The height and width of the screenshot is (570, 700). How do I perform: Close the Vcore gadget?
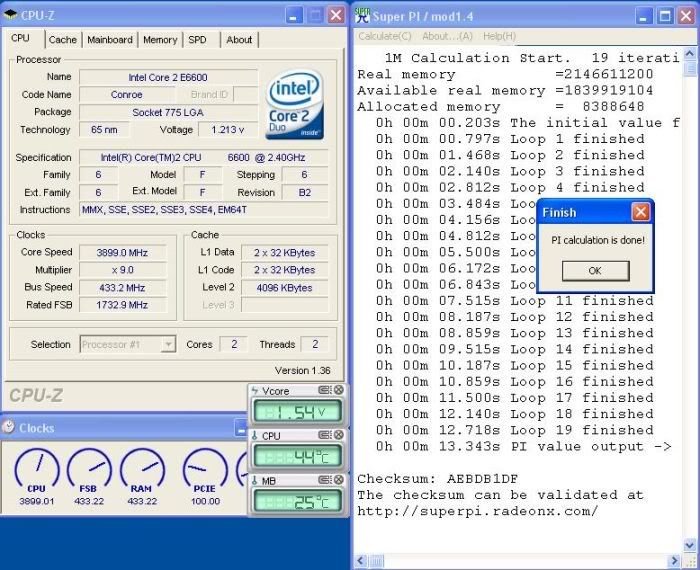[339, 390]
